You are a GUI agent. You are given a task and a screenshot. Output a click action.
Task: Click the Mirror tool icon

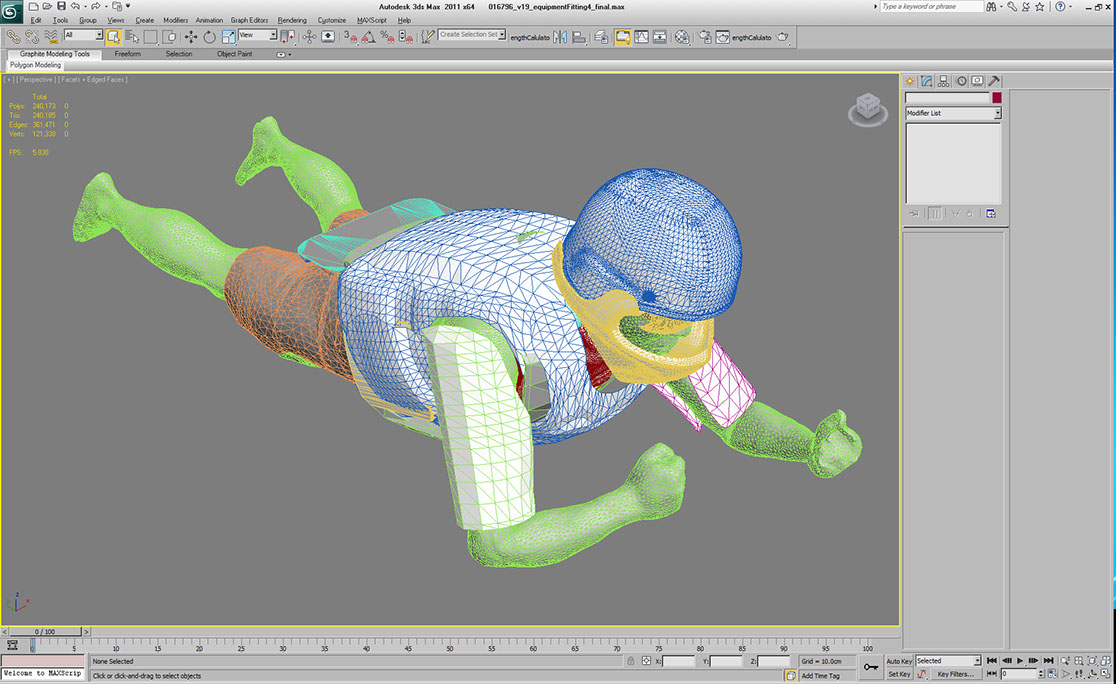pyautogui.click(x=560, y=37)
